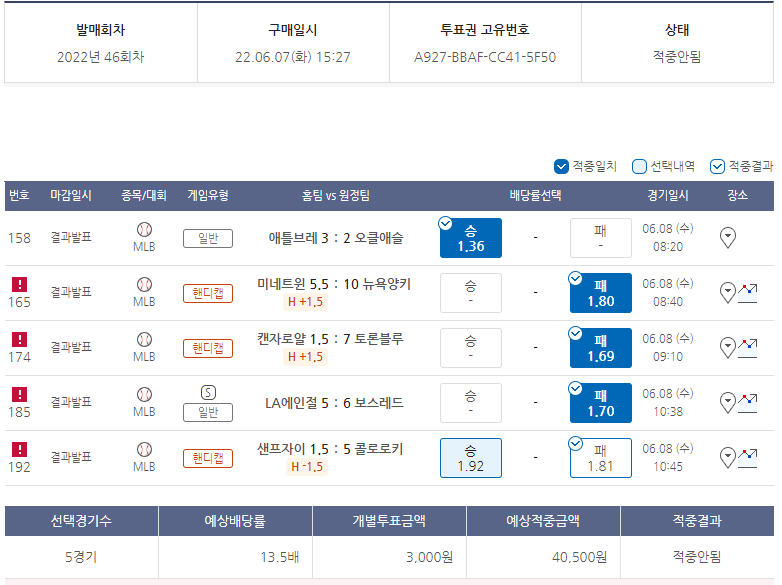Open location pin for game 158
Screen dimensions: 782x585
(x=728, y=238)
